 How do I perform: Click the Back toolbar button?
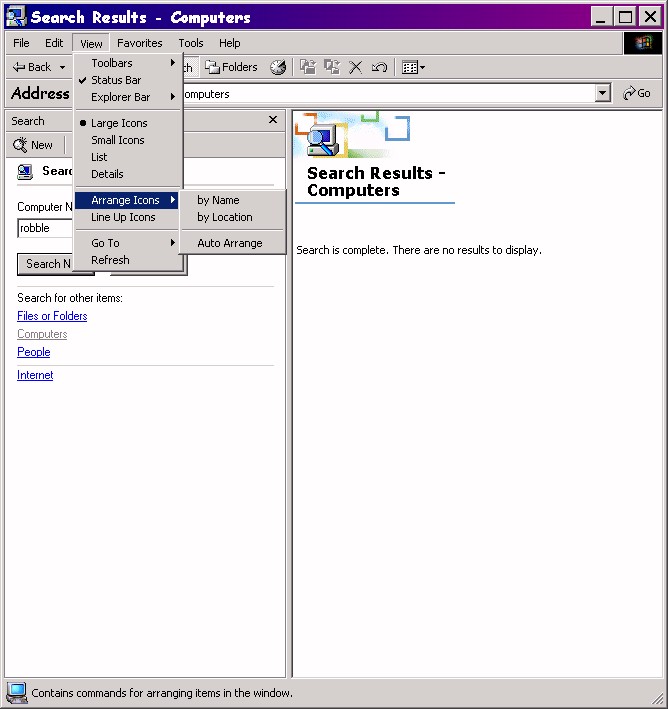[32, 67]
